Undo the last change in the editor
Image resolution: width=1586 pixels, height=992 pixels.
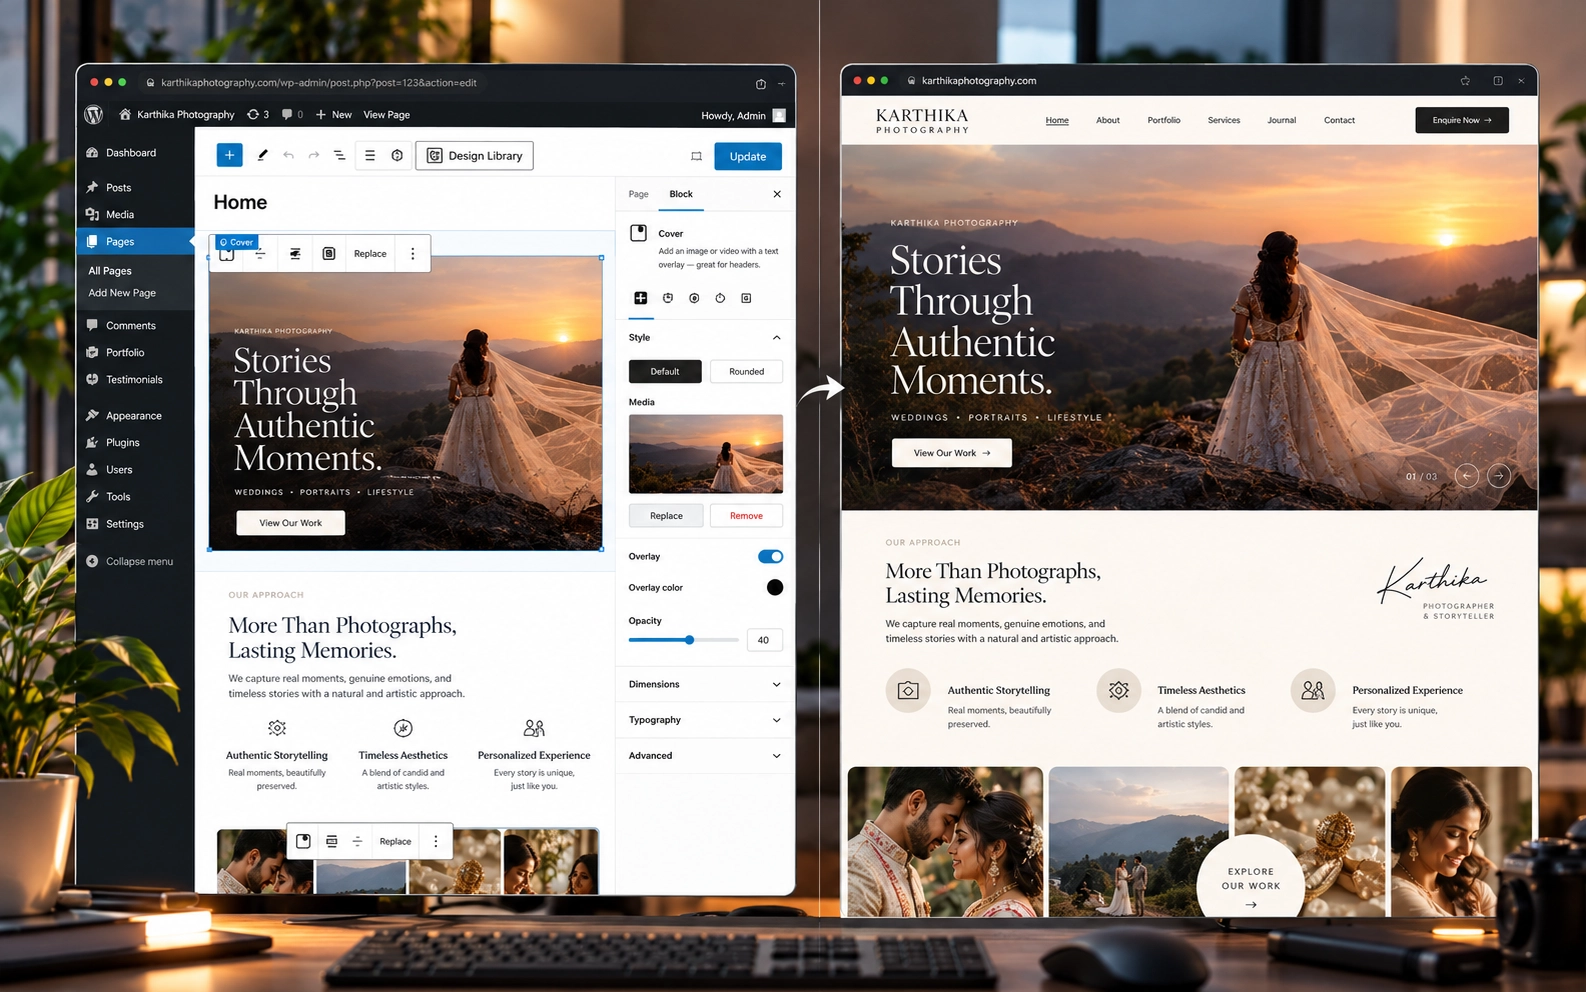pyautogui.click(x=288, y=155)
